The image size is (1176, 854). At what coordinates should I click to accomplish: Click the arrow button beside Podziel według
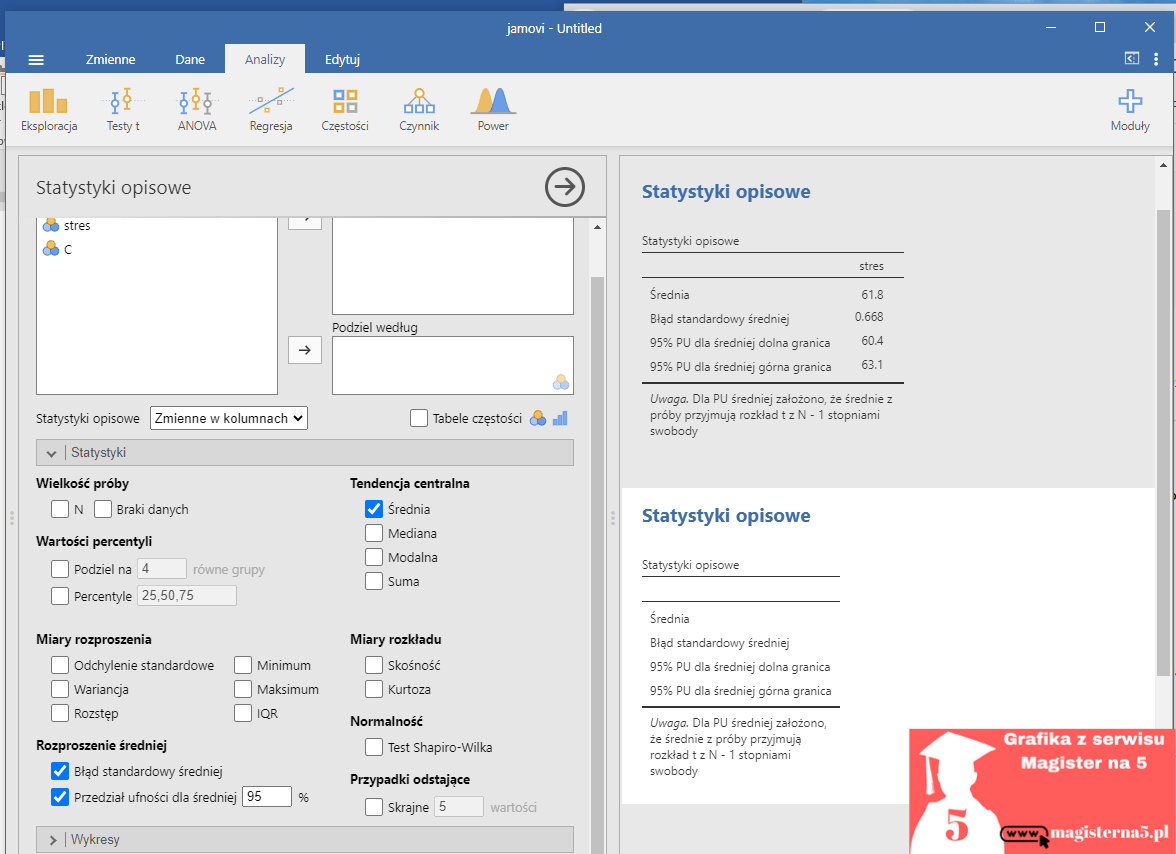coord(305,350)
